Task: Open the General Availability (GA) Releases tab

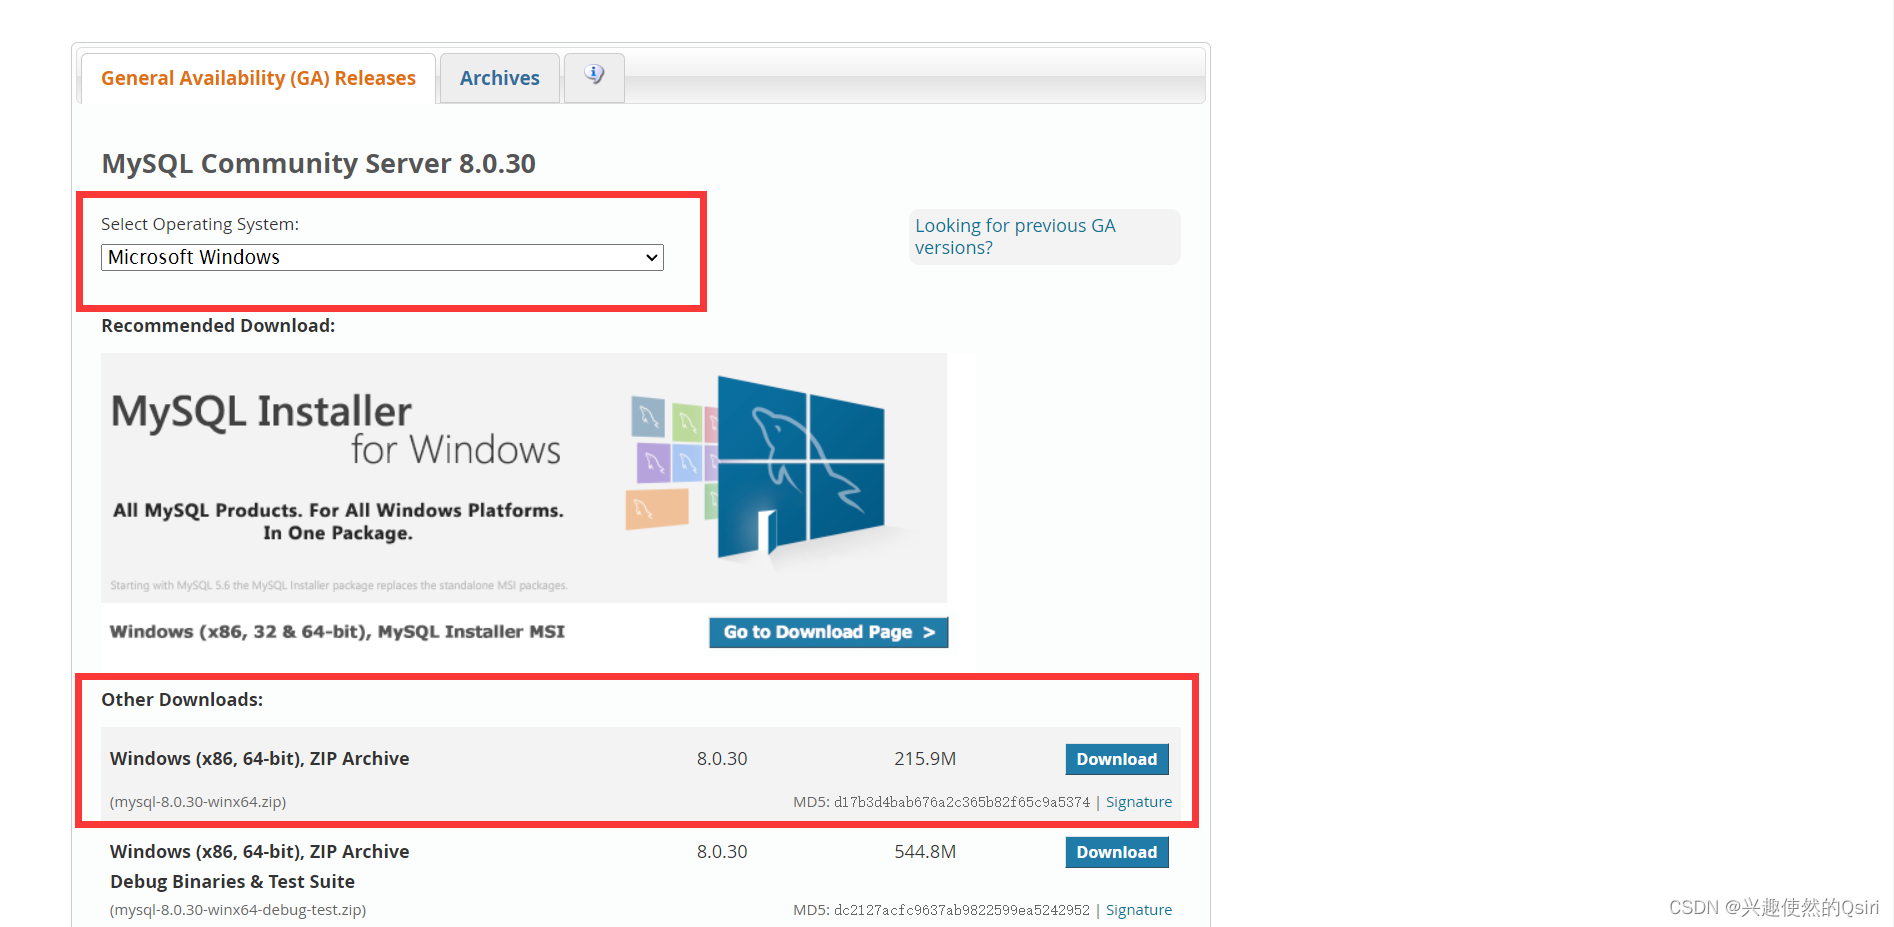Action: pos(258,78)
